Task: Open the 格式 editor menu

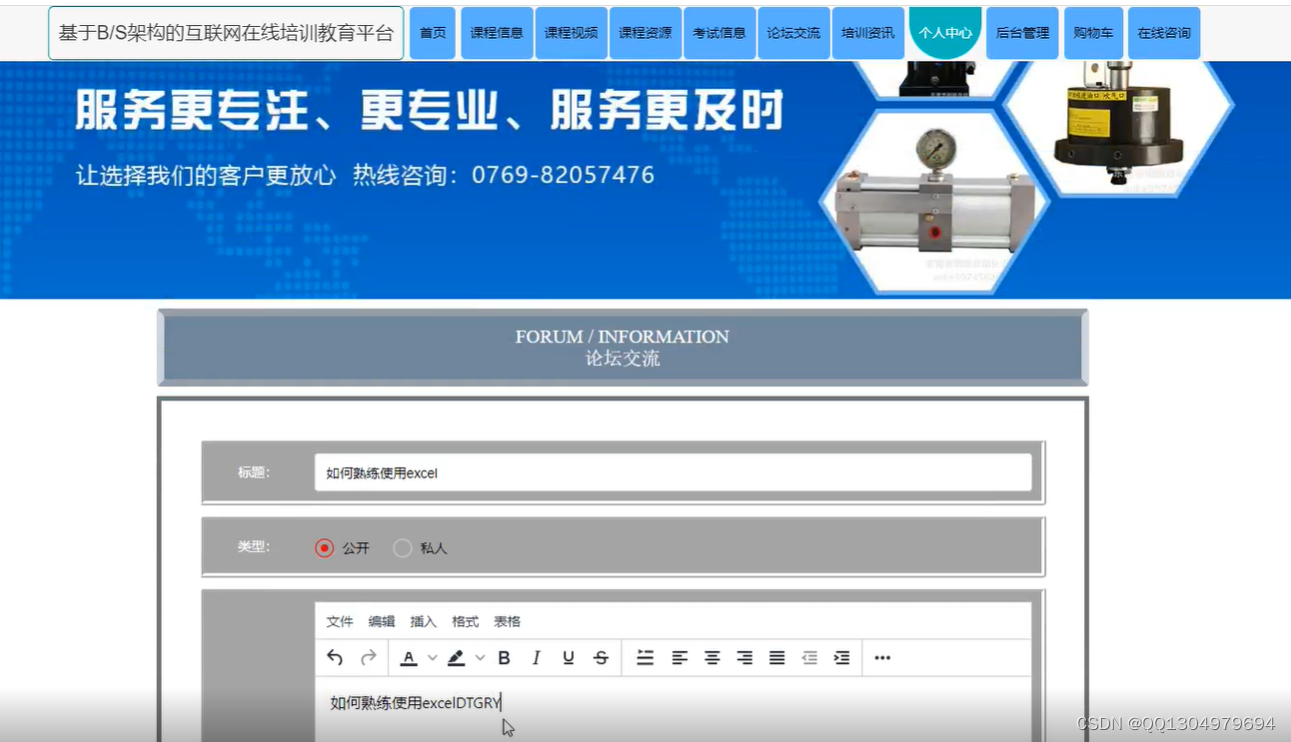Action: [x=465, y=622]
